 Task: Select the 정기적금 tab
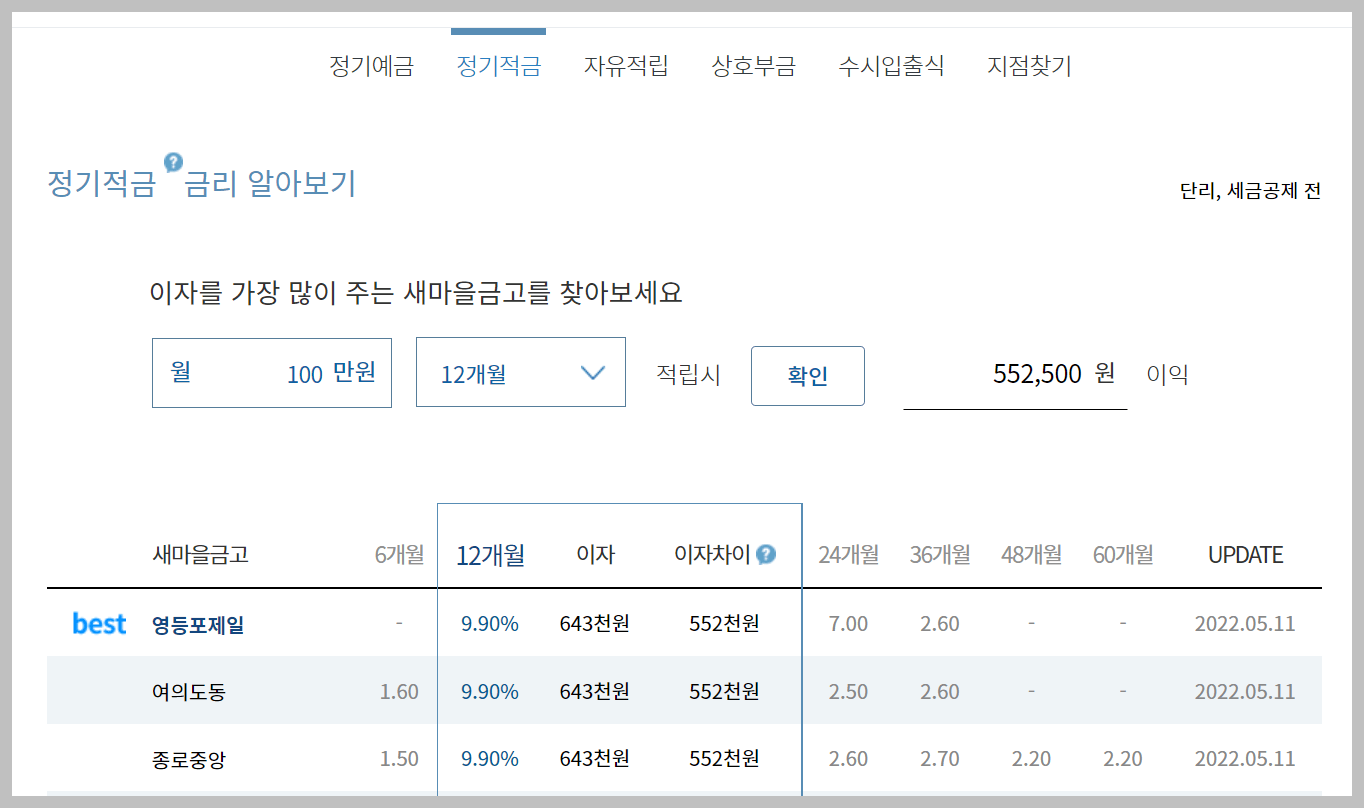tap(498, 67)
